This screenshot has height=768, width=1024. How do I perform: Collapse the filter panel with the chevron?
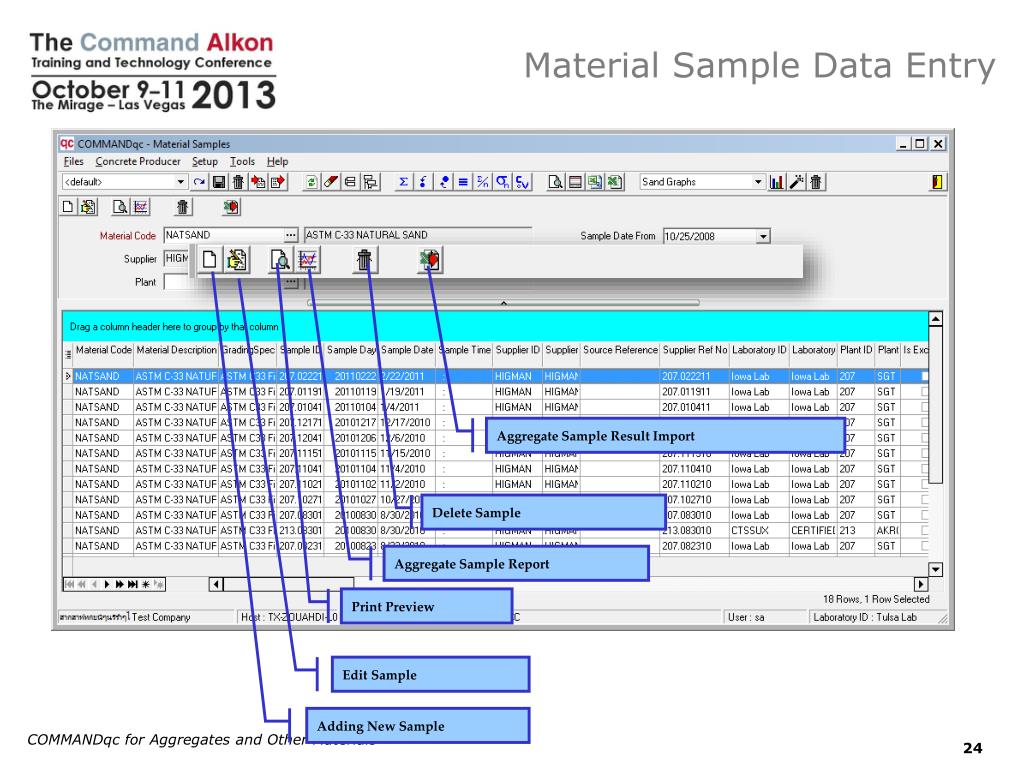504,303
